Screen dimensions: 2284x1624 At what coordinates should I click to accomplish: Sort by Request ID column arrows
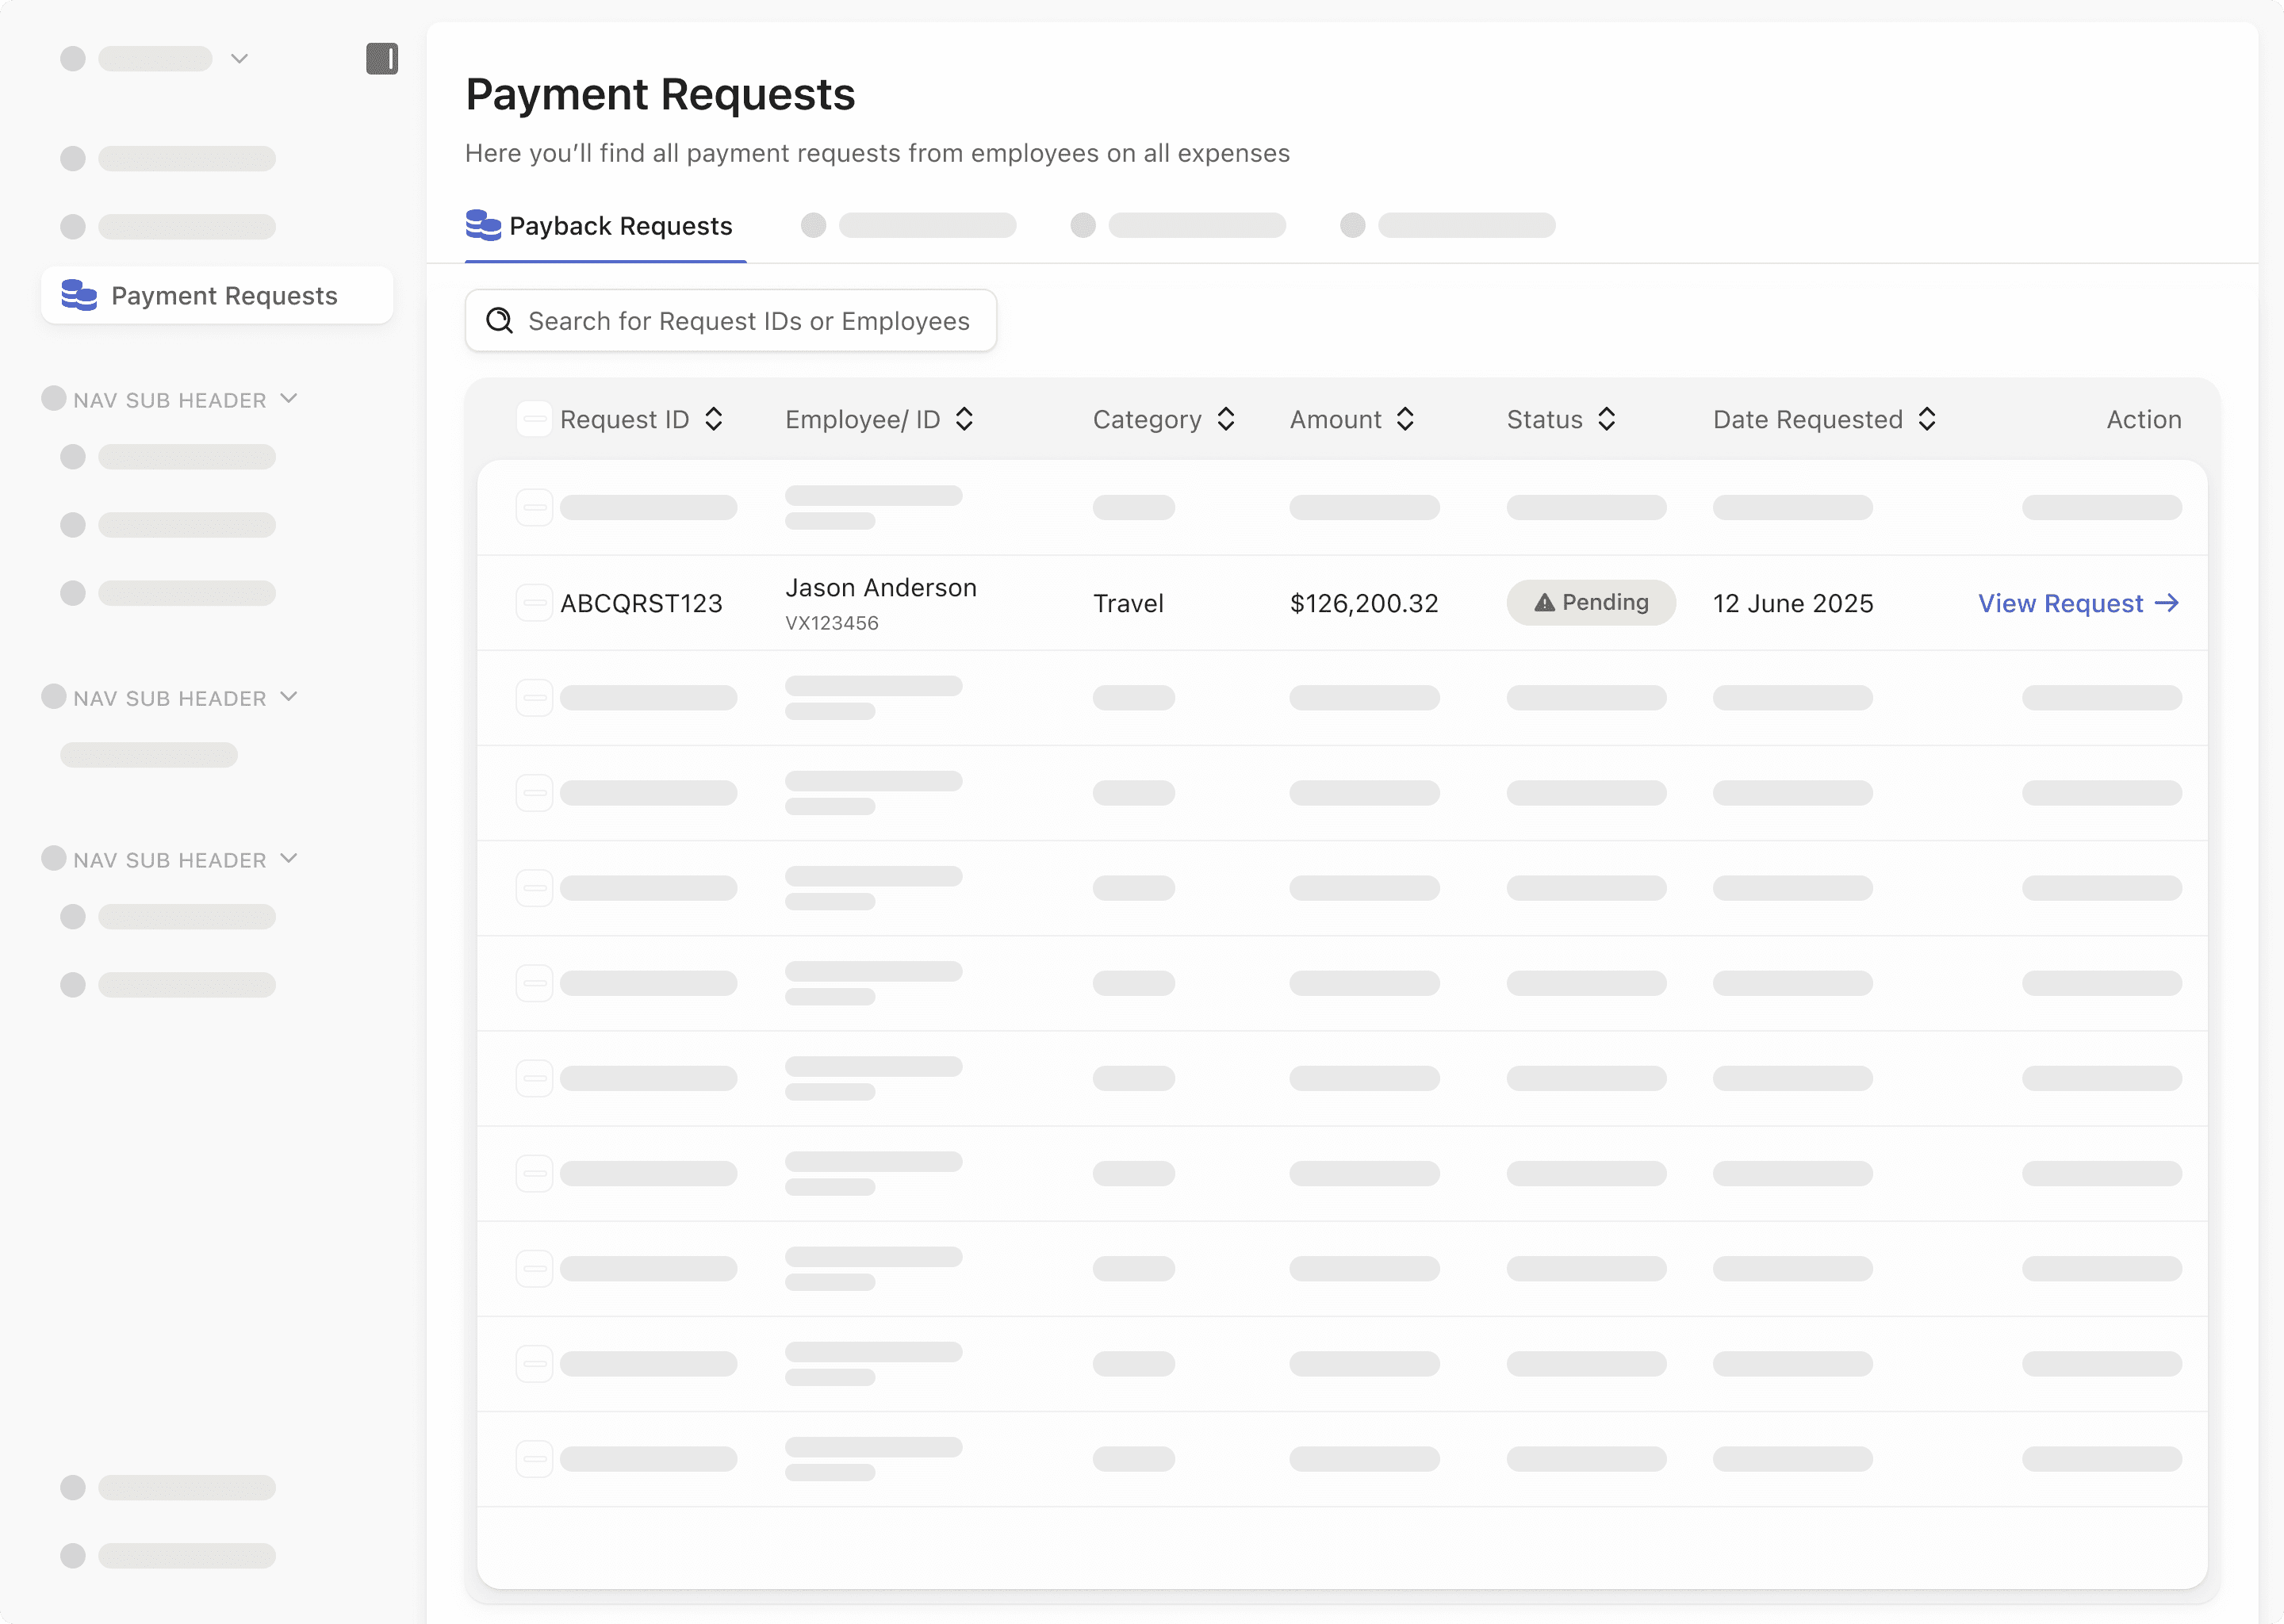(713, 419)
